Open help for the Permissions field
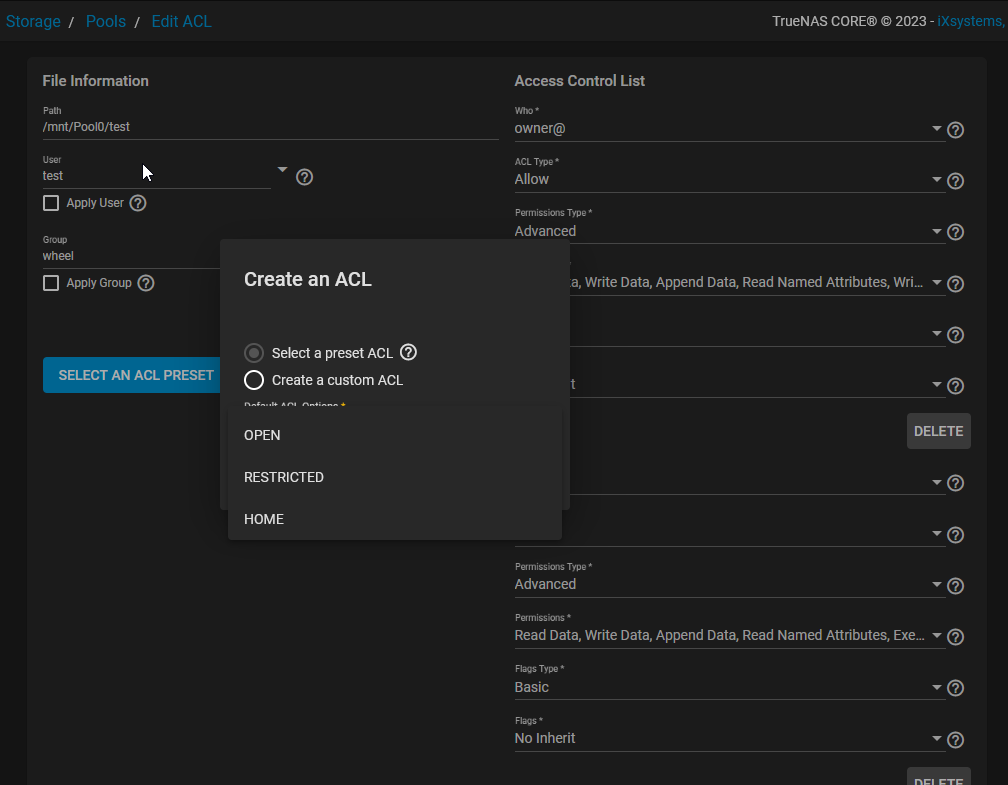Image resolution: width=1008 pixels, height=785 pixels. point(955,636)
